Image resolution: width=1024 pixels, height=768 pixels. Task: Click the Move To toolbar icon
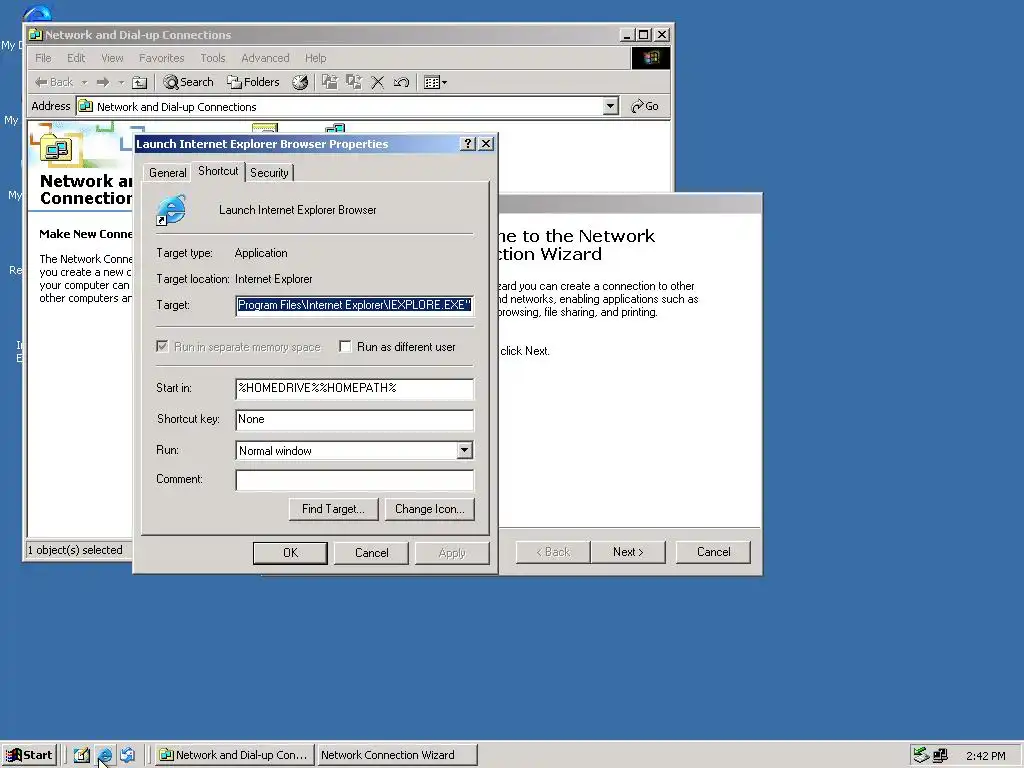(x=330, y=82)
